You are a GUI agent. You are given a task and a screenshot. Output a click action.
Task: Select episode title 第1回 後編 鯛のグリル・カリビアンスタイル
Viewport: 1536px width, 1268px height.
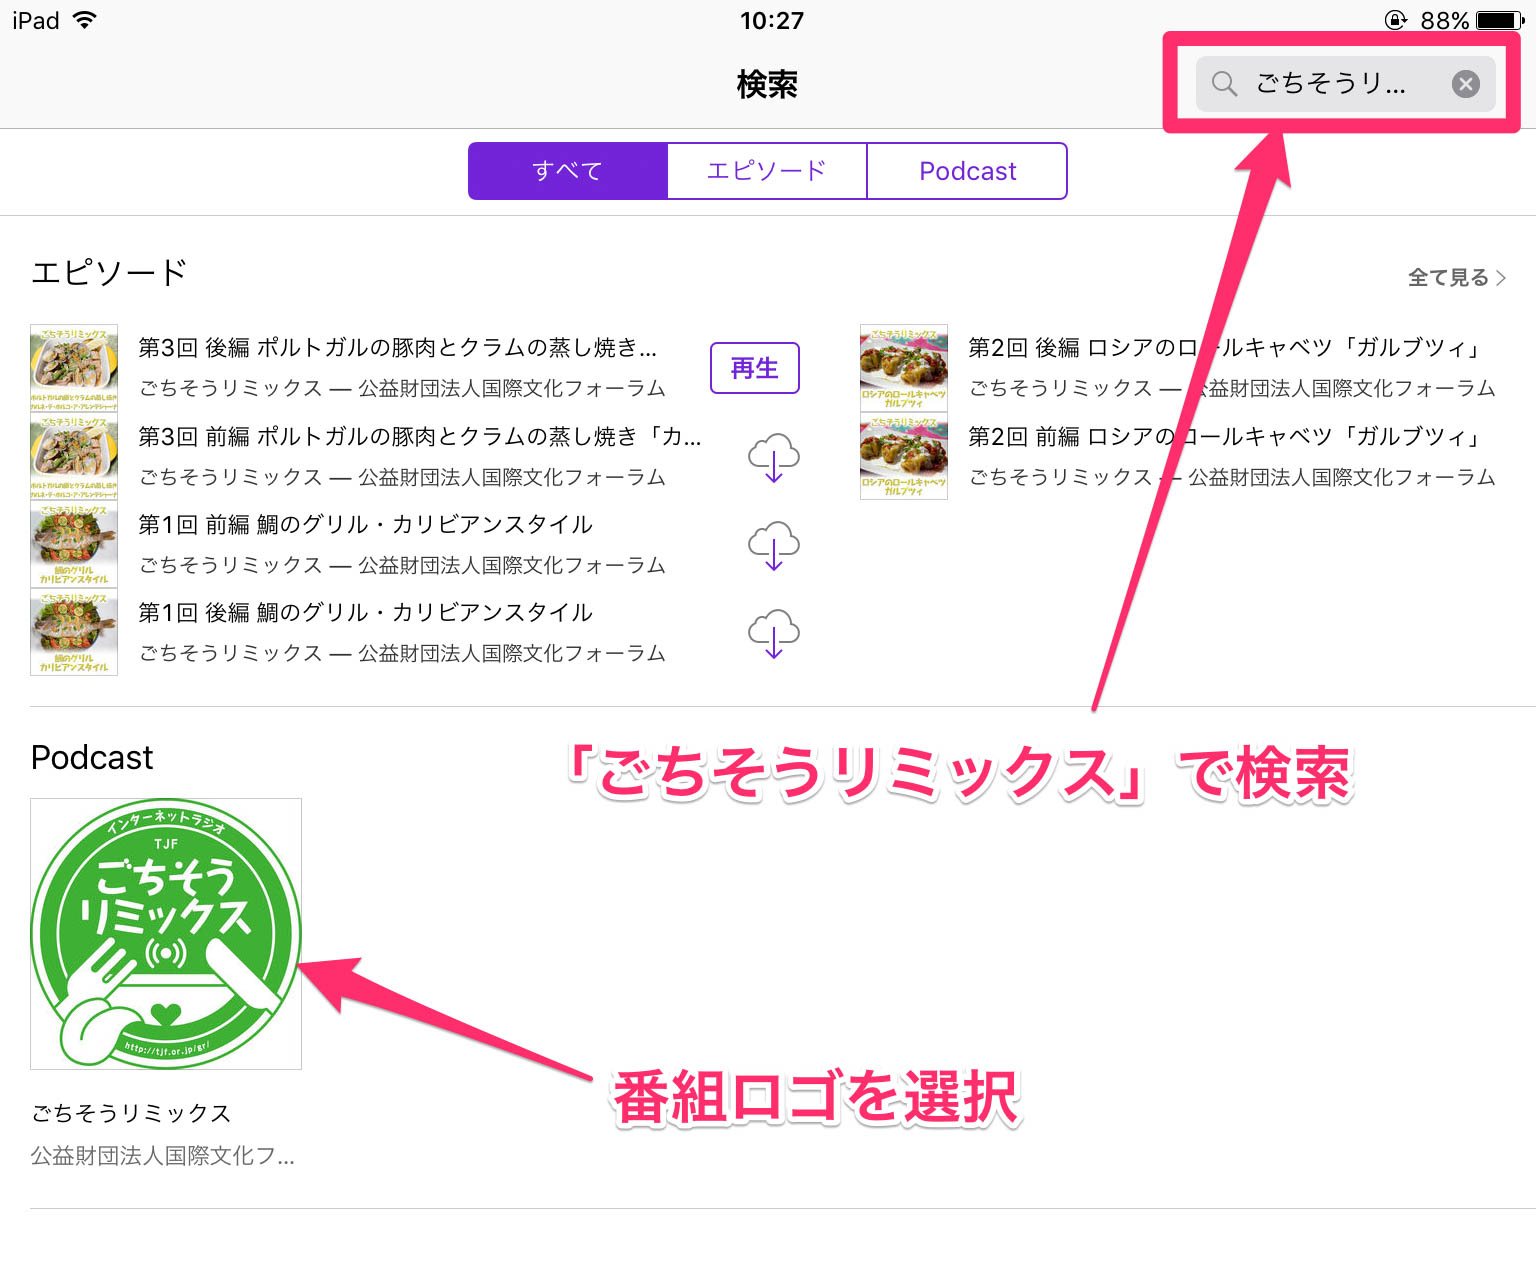(x=365, y=613)
